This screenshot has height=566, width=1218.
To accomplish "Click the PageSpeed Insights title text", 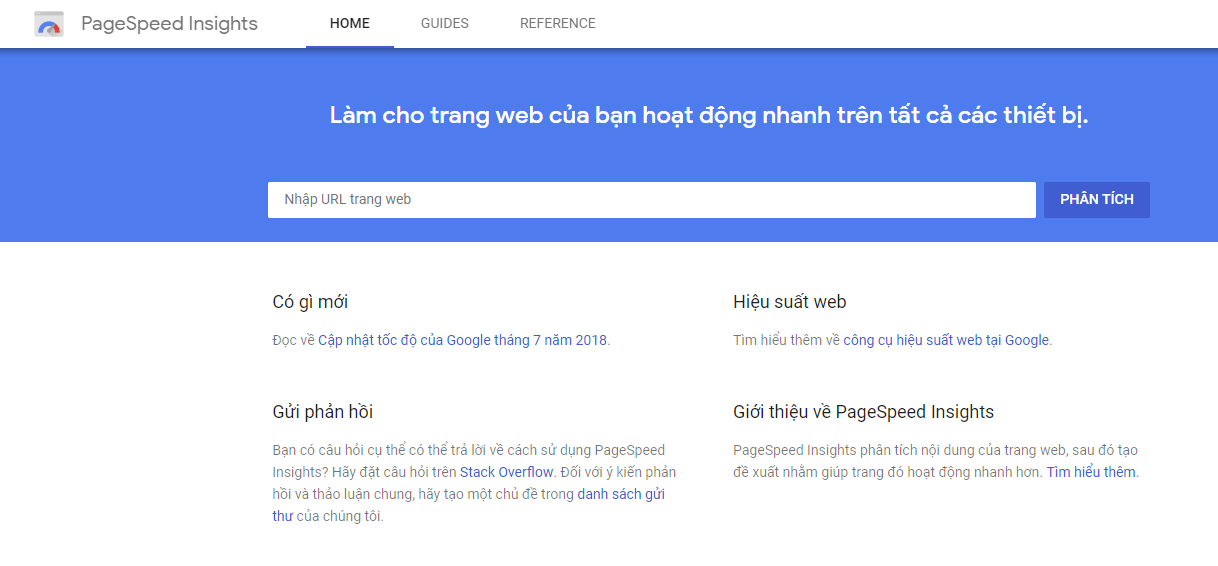I will (x=169, y=24).
